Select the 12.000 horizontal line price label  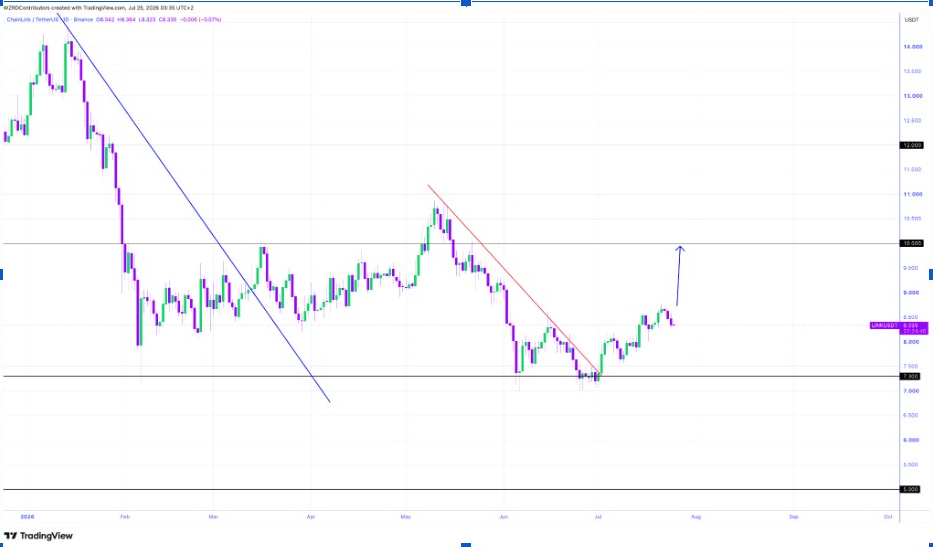click(912, 145)
